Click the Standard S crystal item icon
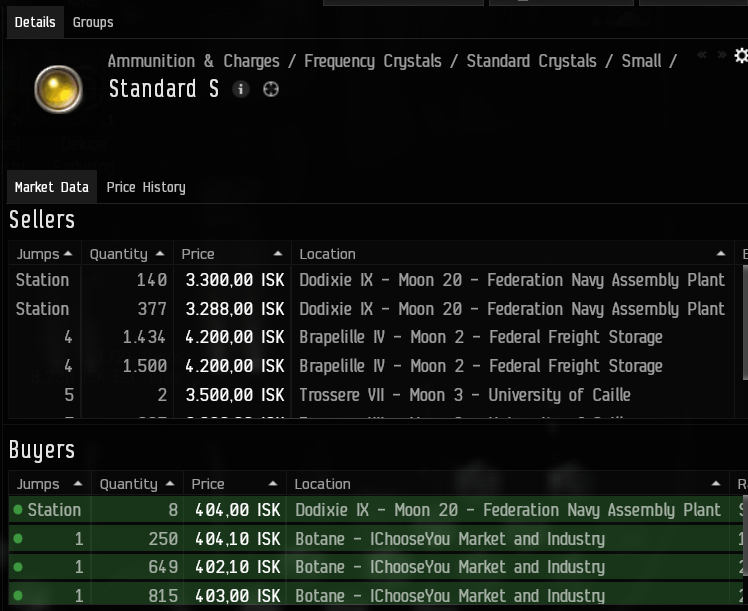Viewport: 748px width, 611px height. (x=58, y=89)
